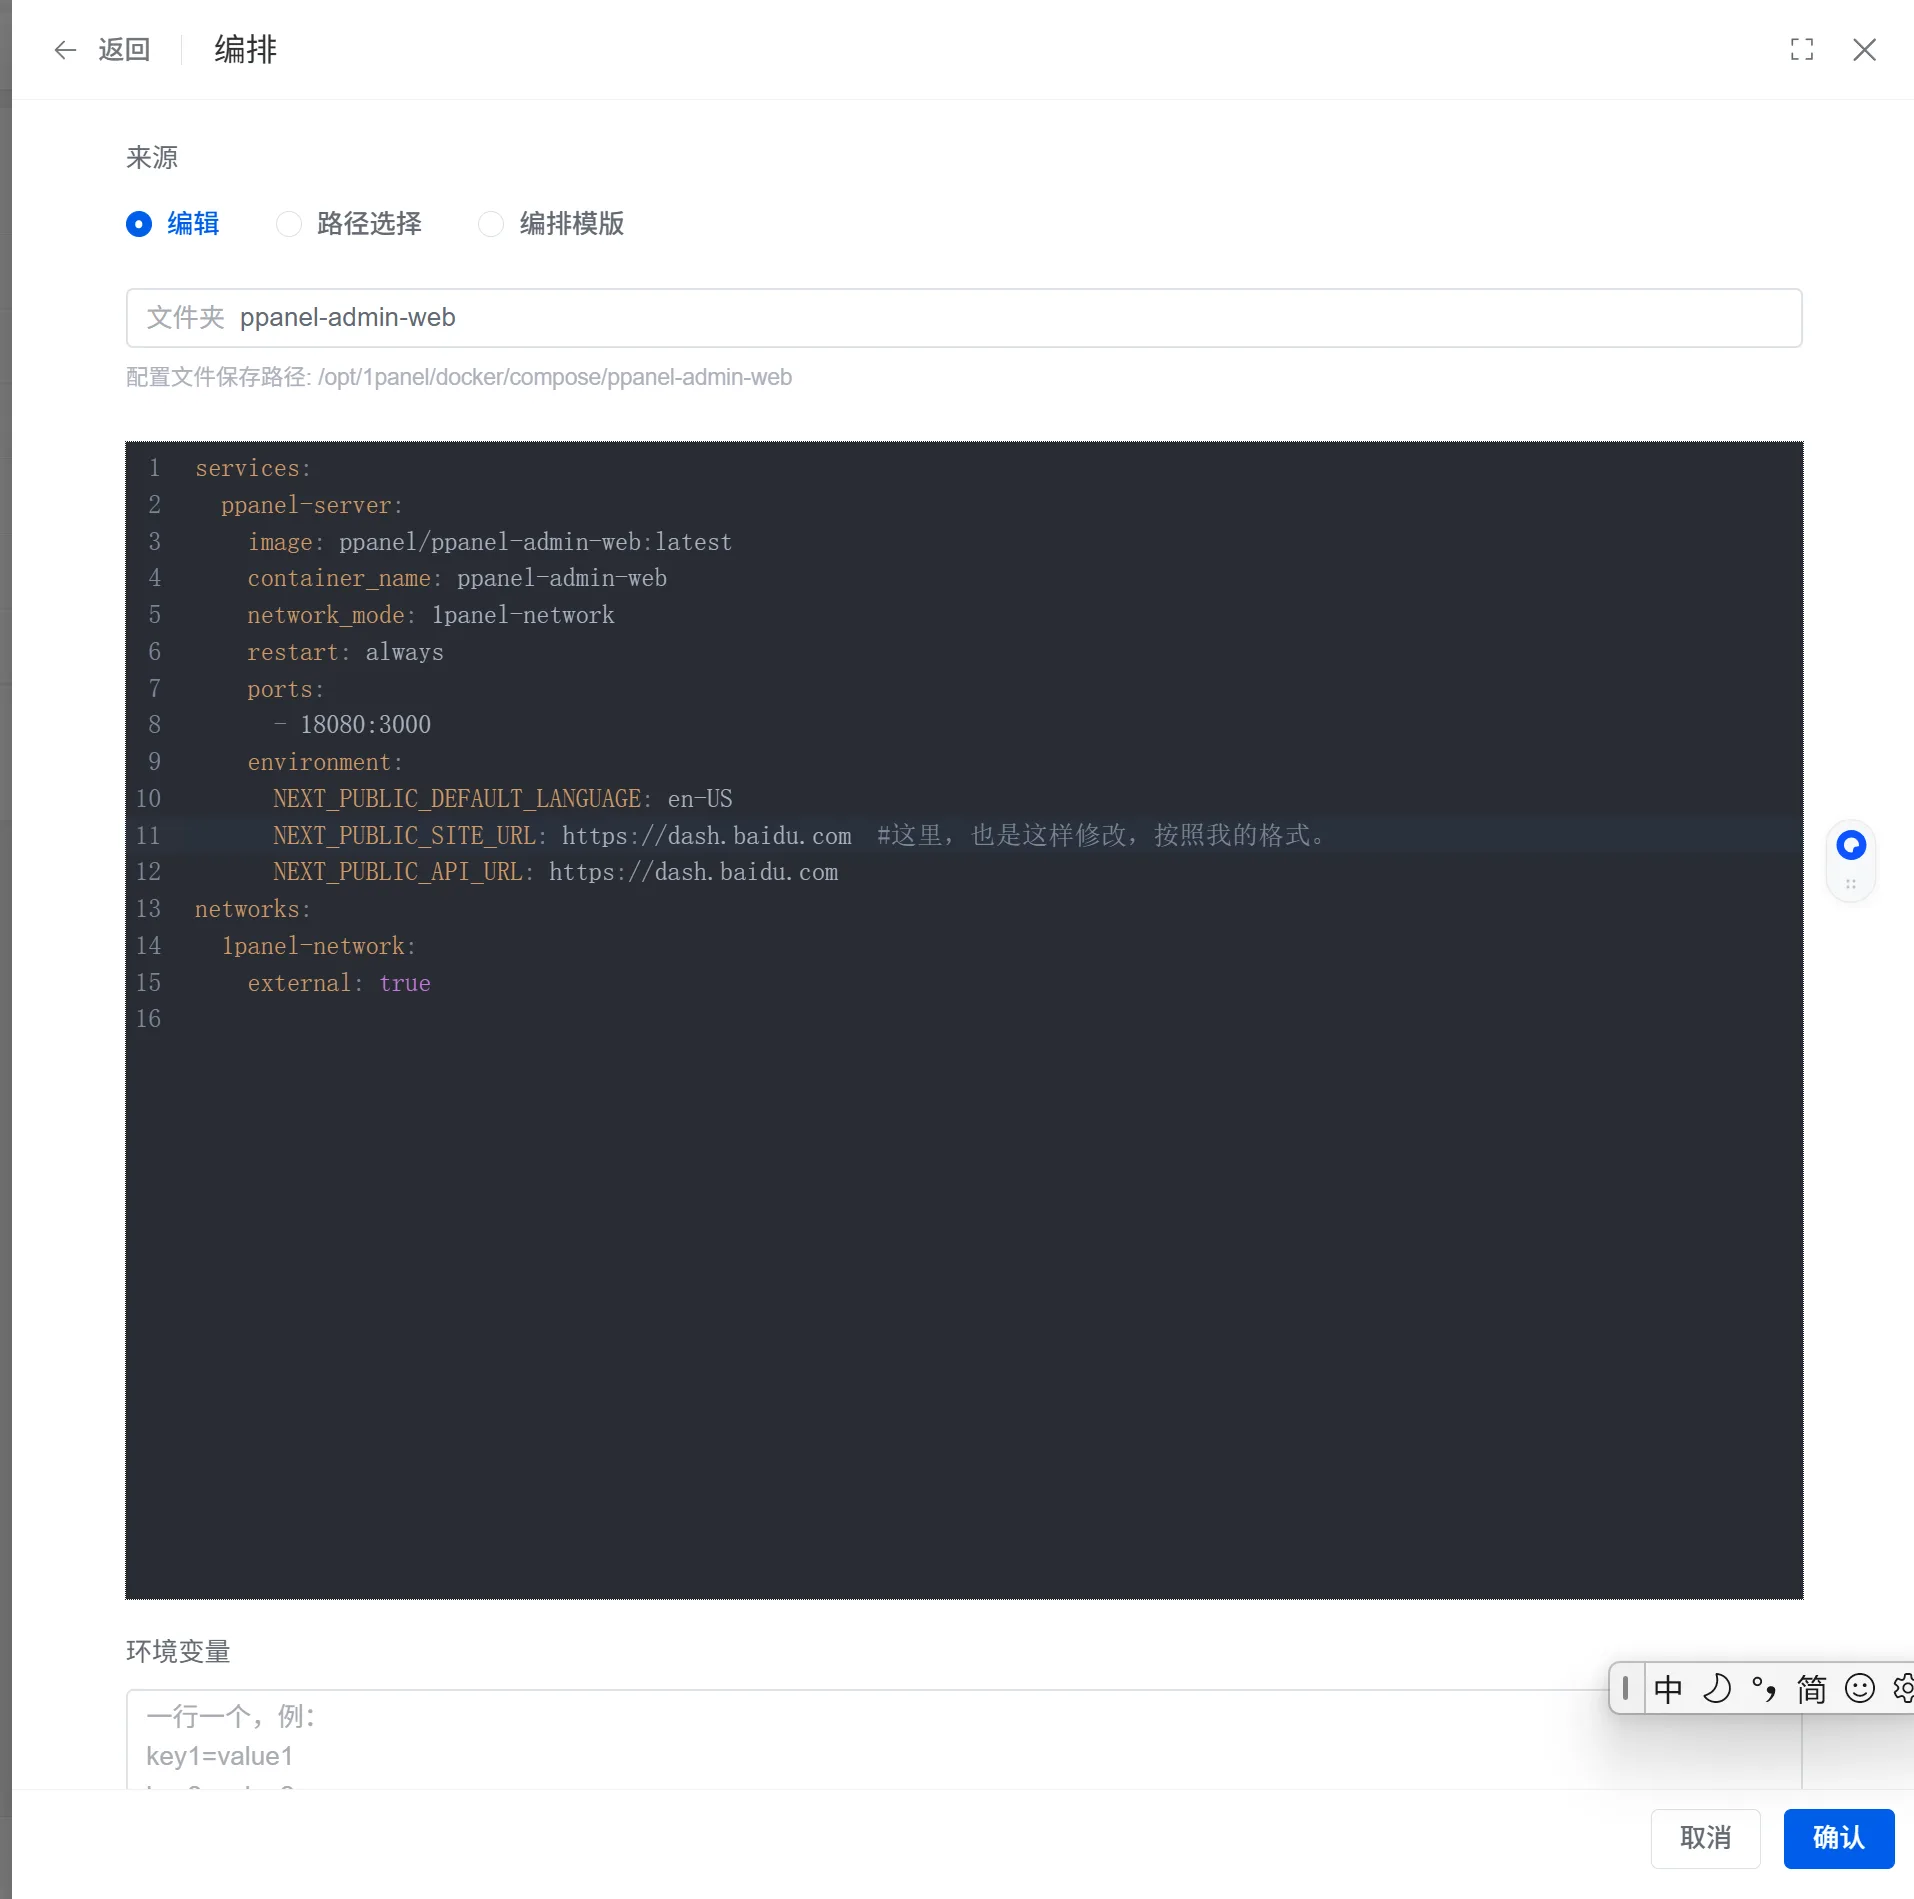Click the IME toolbar drag handle
The height and width of the screenshot is (1899, 1914).
pos(1625,1689)
